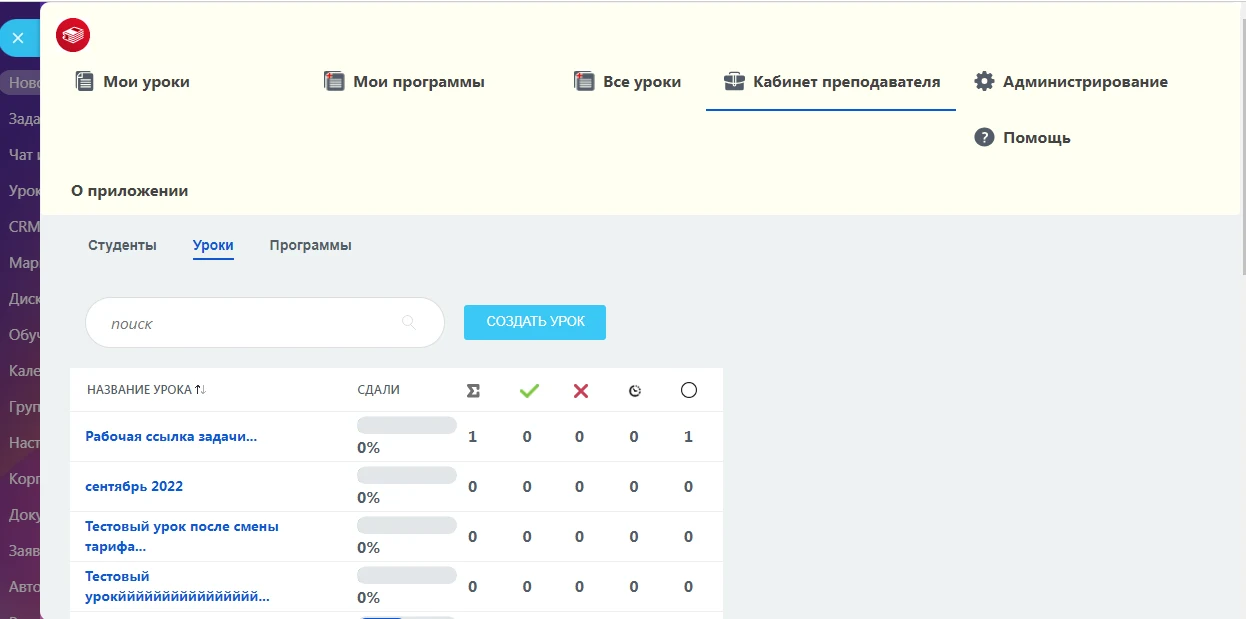This screenshot has width=1246, height=619.
Task: Click the sum total column icon
Action: (x=473, y=391)
